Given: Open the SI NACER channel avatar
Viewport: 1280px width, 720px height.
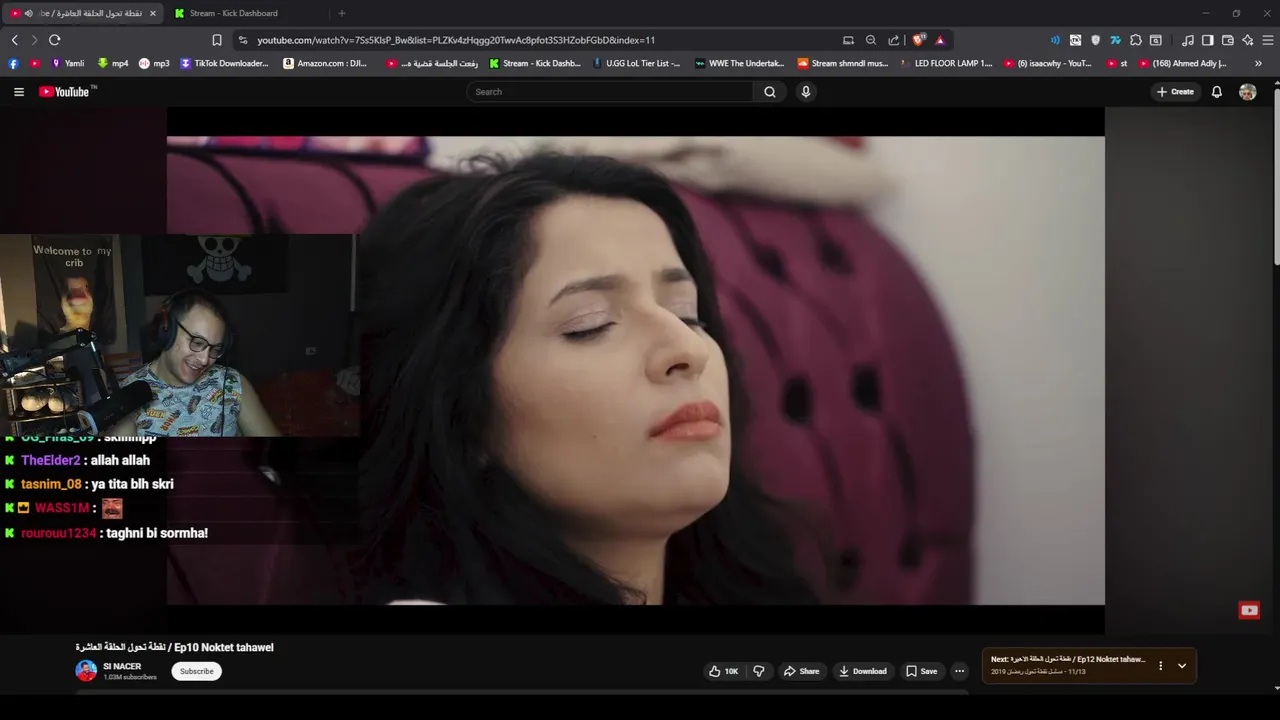Looking at the screenshot, I should pyautogui.click(x=86, y=671).
